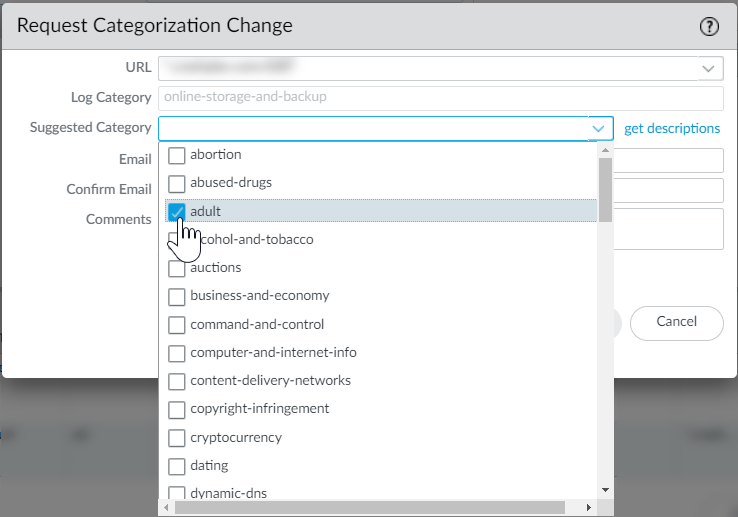
Task: Click the horizontal scroll left arrow
Action: click(166, 507)
